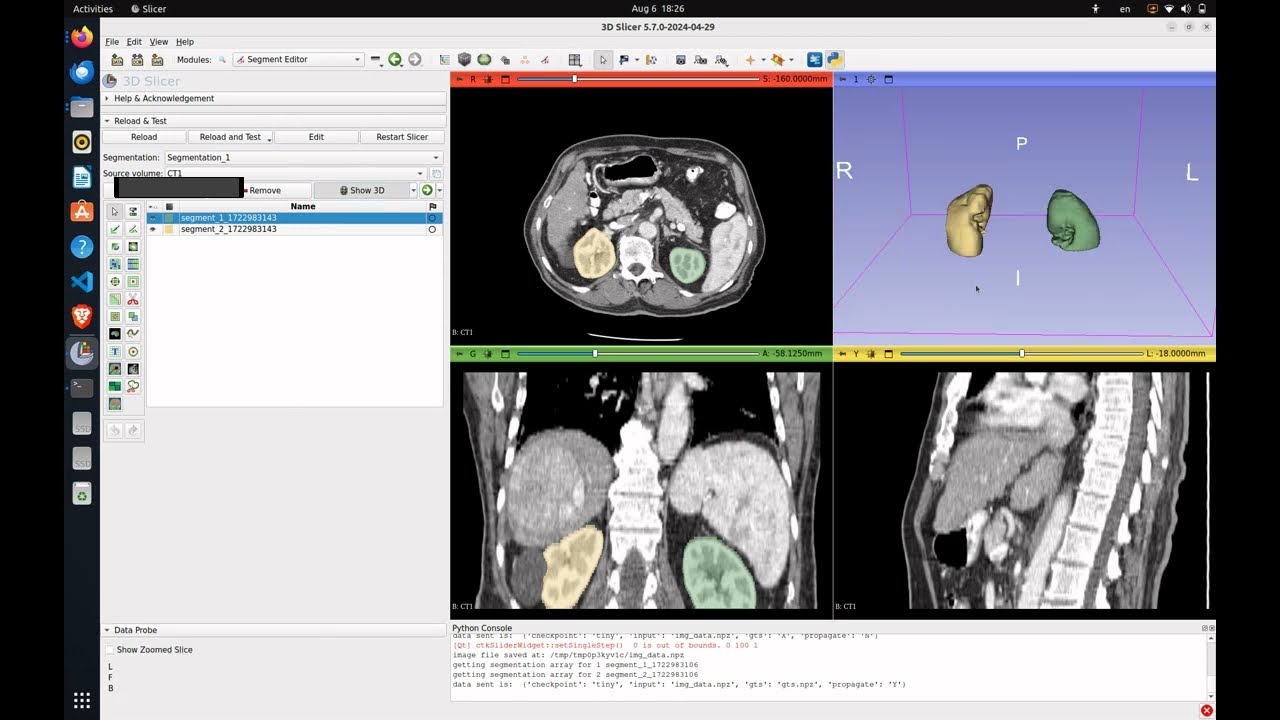
Task: Open the Edit menu
Action: click(x=134, y=42)
